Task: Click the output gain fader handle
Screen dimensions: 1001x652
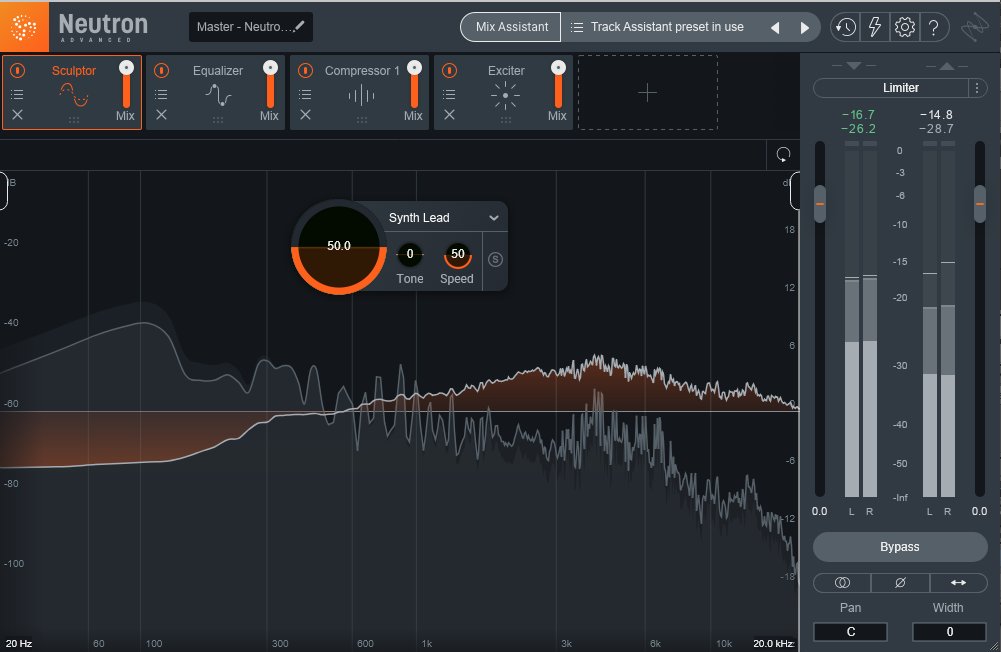Action: pos(979,204)
